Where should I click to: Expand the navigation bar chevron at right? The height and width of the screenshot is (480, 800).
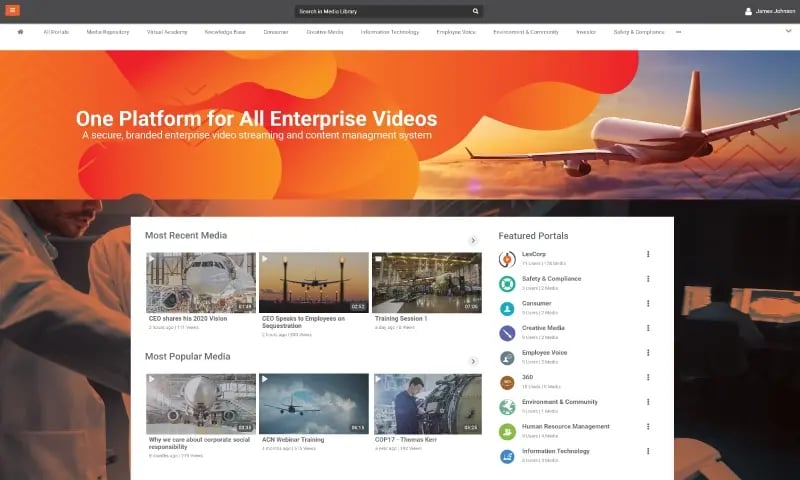click(x=787, y=32)
